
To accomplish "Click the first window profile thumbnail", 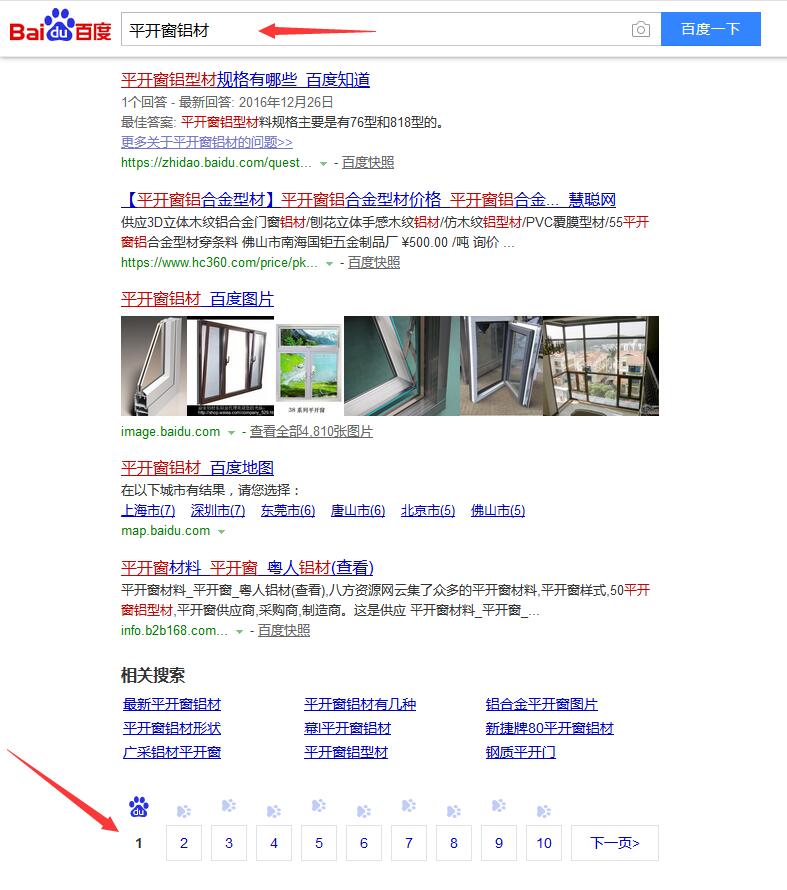I will (153, 366).
